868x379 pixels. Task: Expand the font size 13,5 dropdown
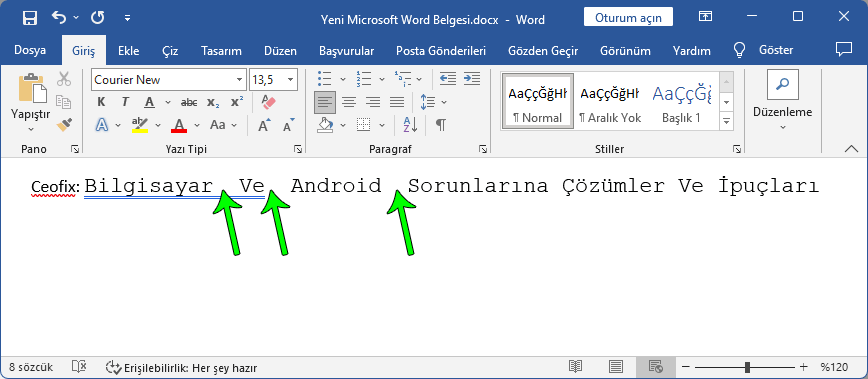point(291,80)
